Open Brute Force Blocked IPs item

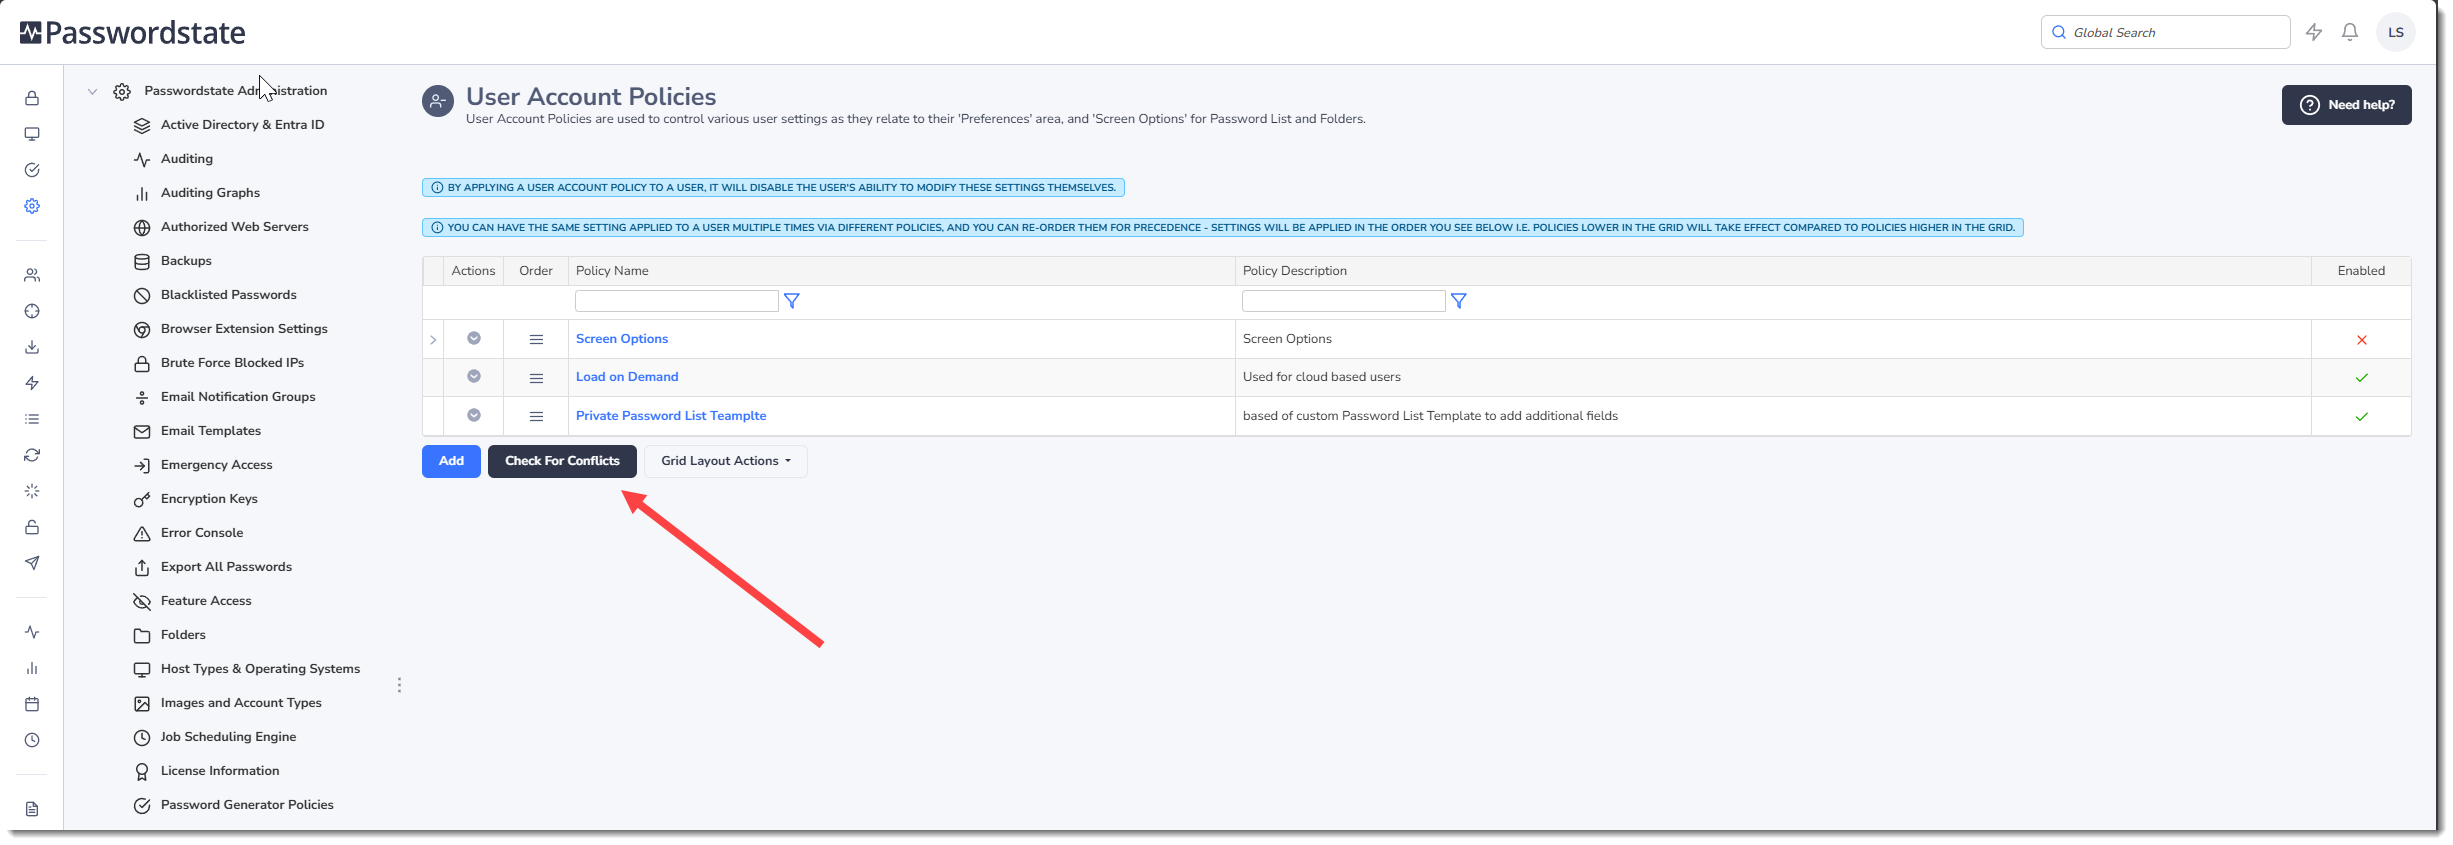[x=232, y=363]
